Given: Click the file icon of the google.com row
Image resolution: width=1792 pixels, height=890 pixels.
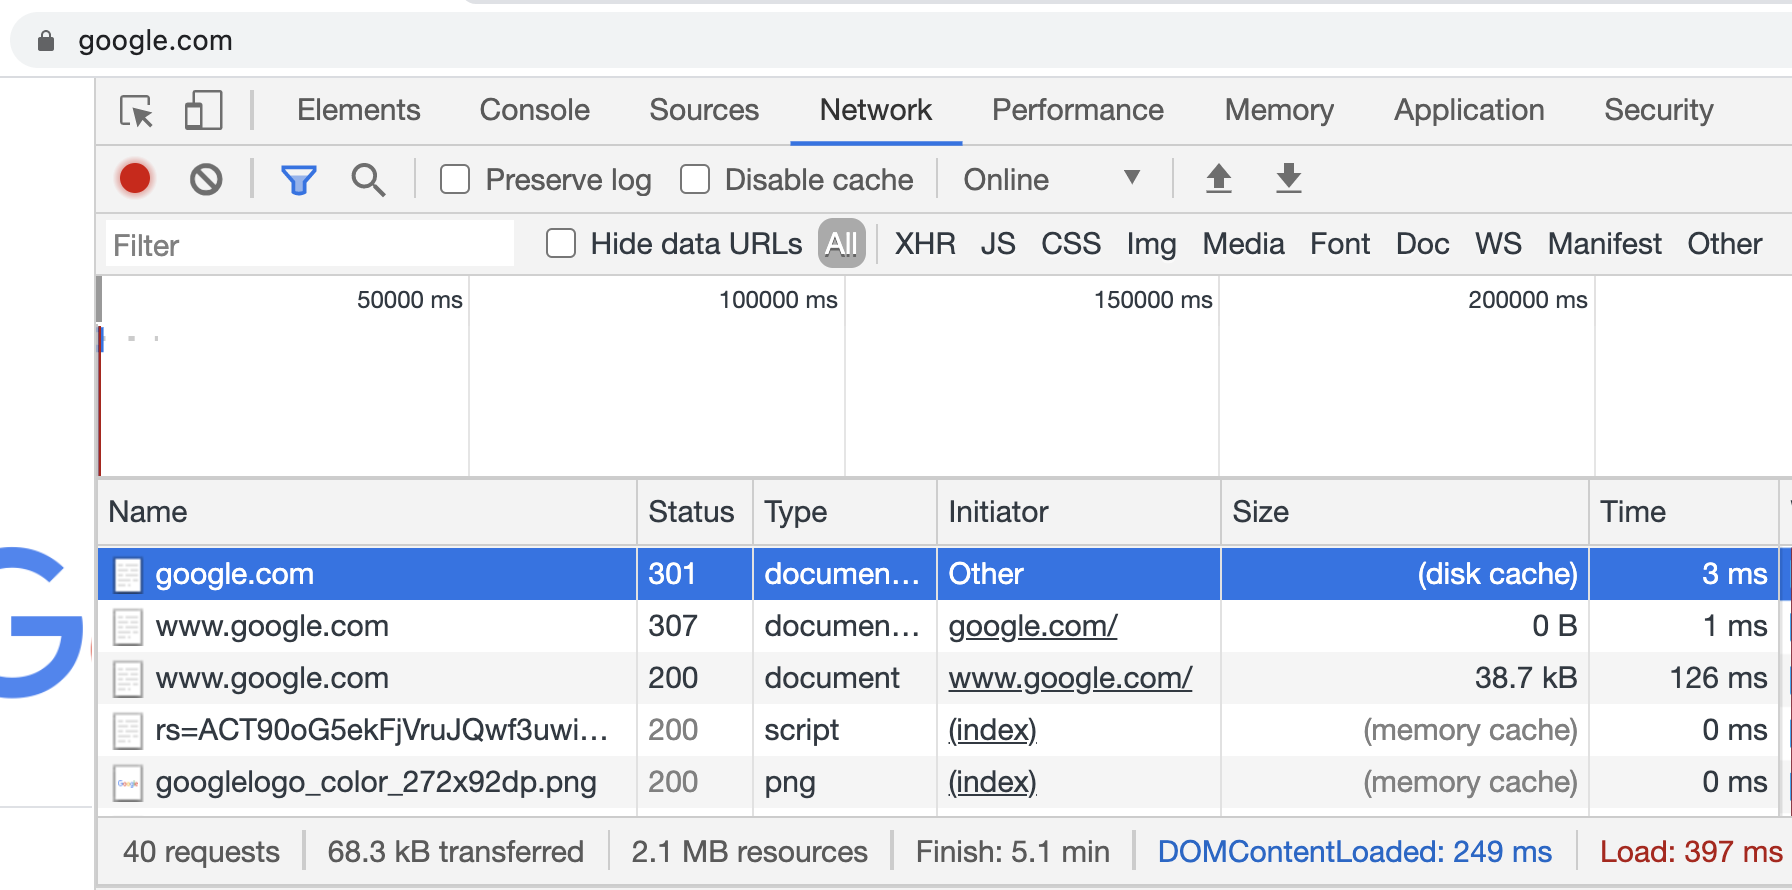Looking at the screenshot, I should (128, 574).
